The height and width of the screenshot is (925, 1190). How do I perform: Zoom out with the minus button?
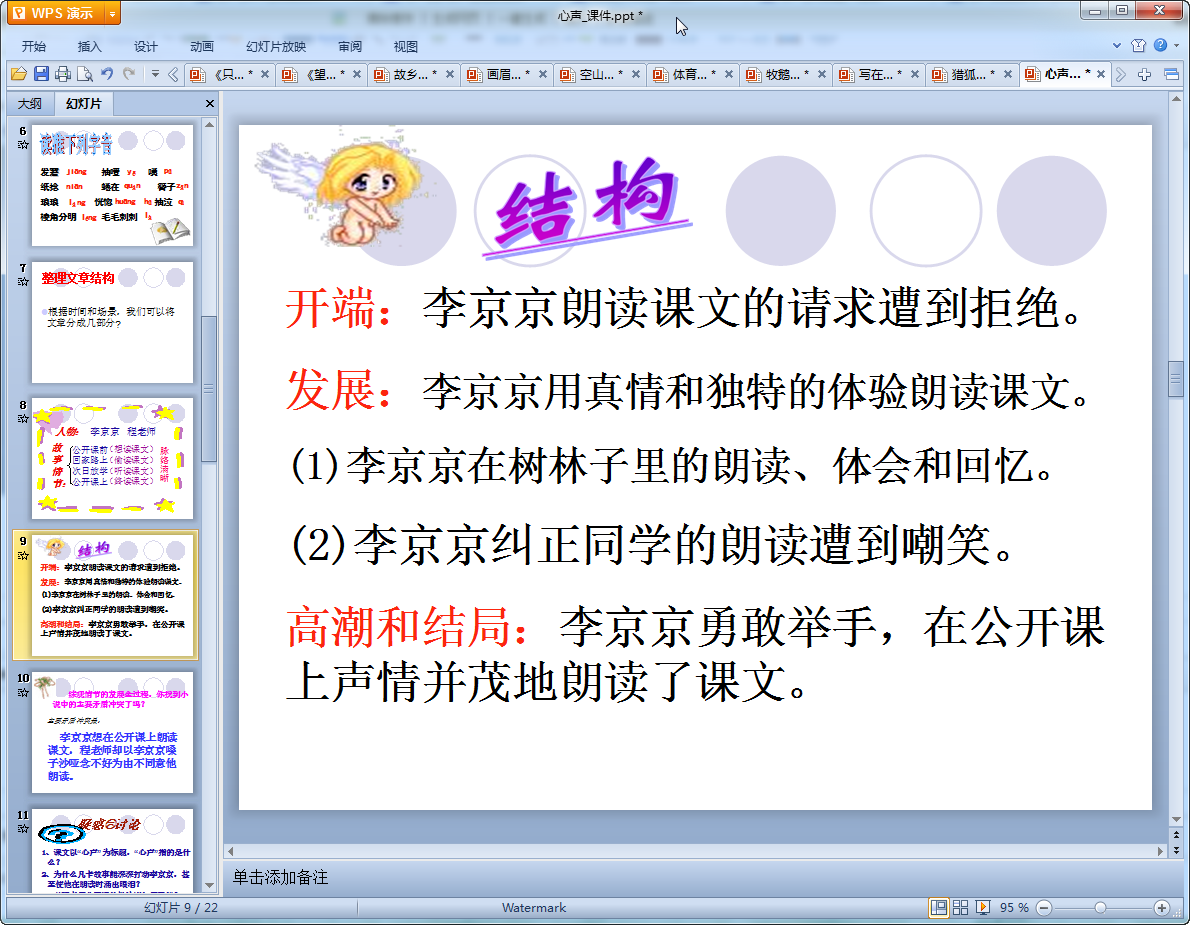tap(1044, 908)
